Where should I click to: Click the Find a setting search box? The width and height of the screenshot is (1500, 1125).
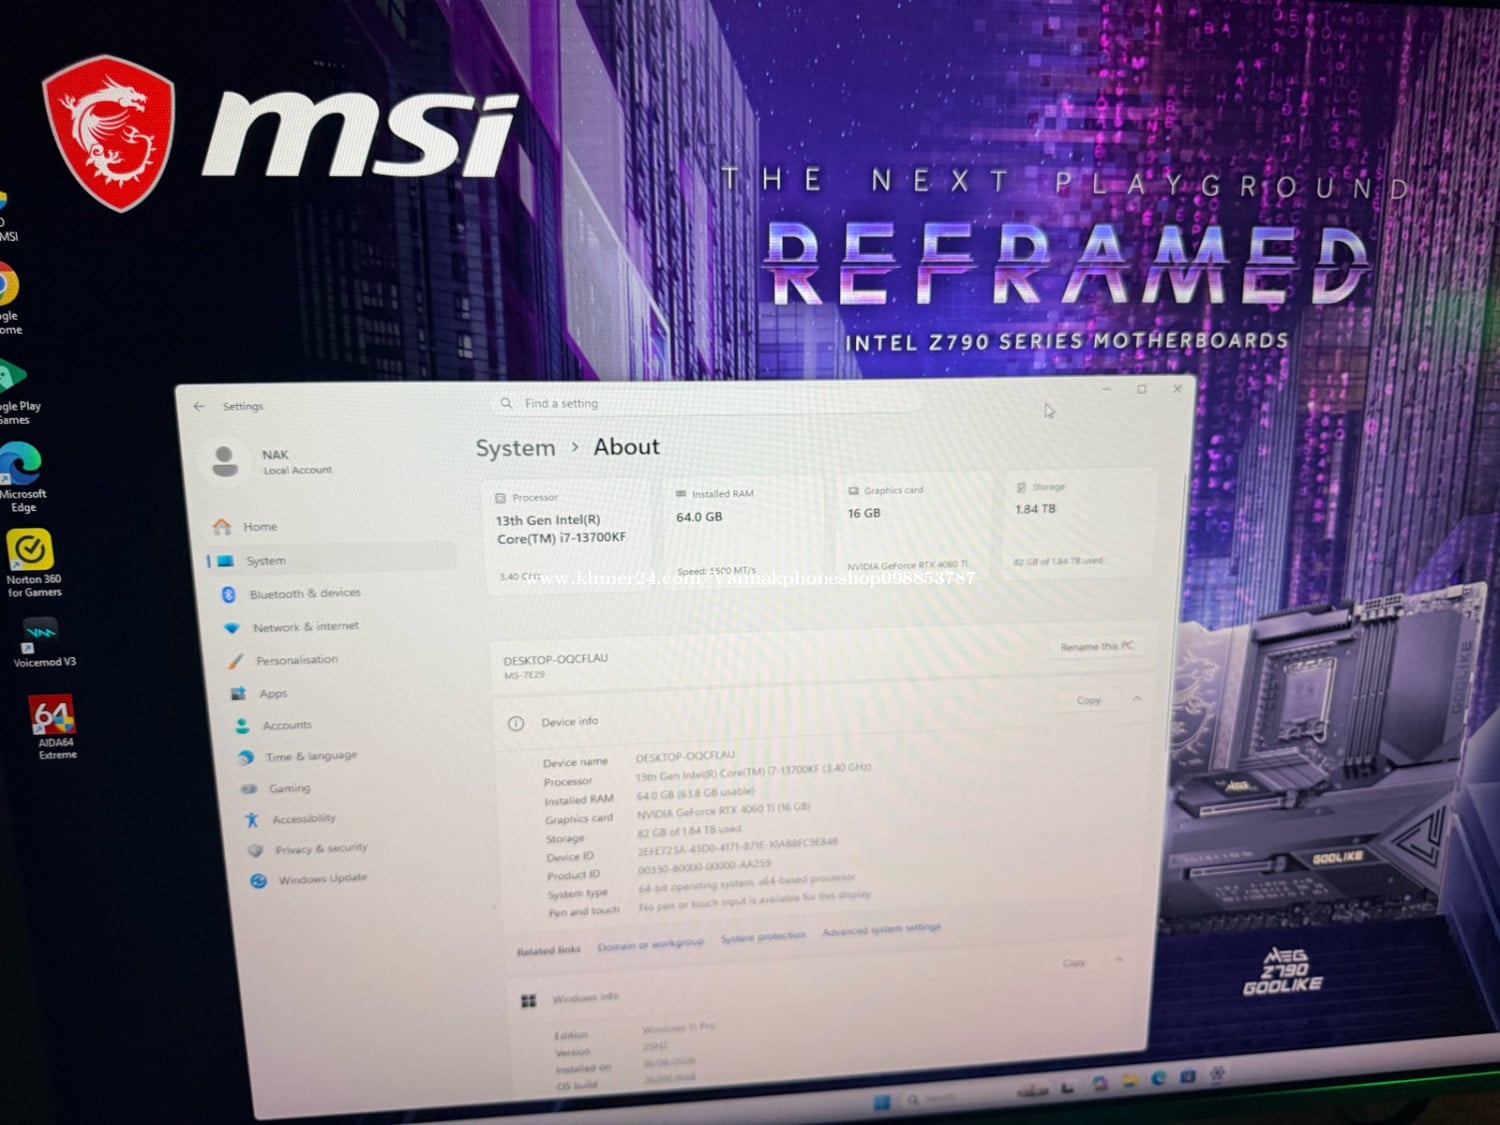(x=705, y=402)
